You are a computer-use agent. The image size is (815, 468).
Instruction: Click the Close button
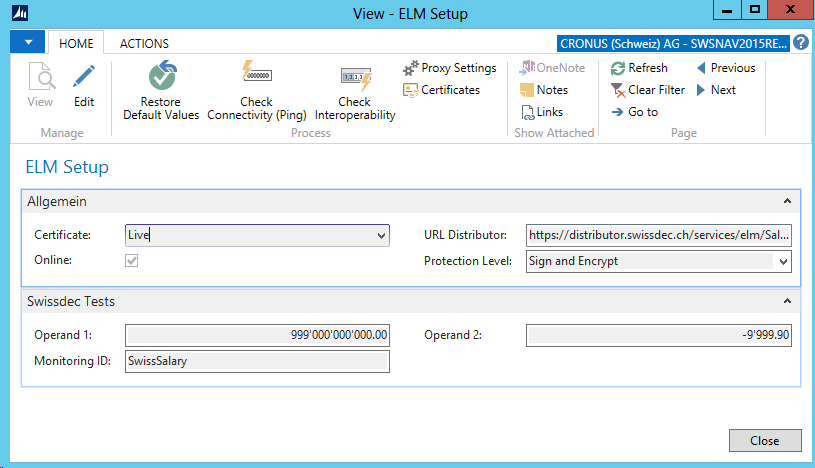[764, 440]
